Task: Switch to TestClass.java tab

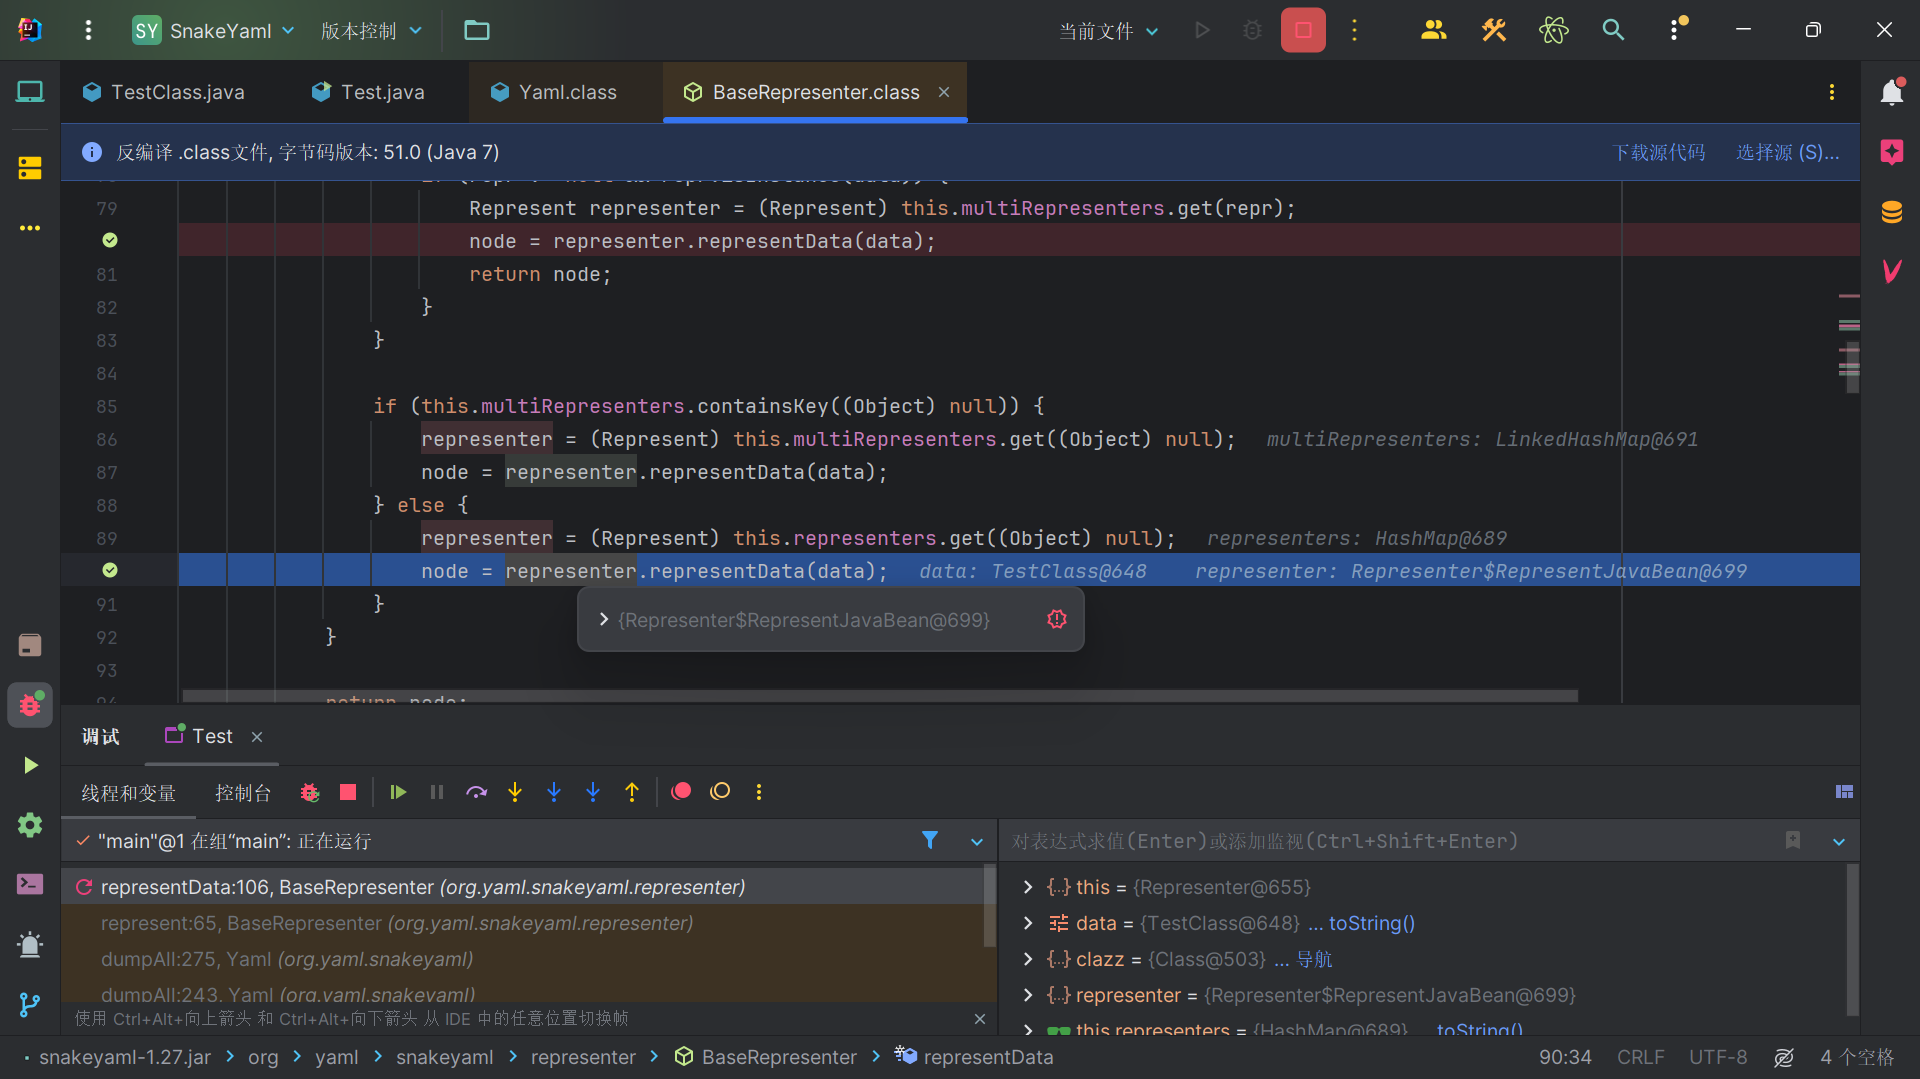Action: [163, 92]
